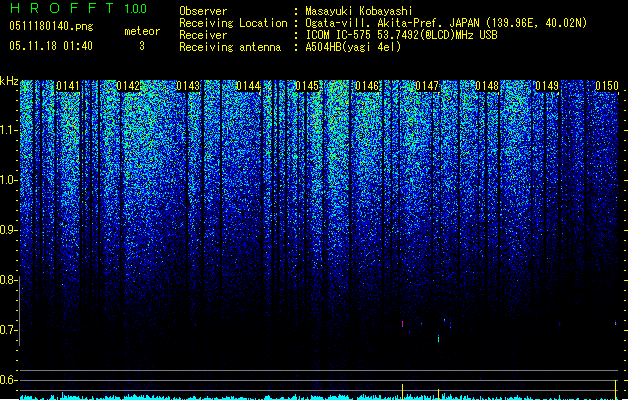The height and width of the screenshot is (400, 629).
Task: Click the 0.8 kHz axis label
Action: point(8,280)
